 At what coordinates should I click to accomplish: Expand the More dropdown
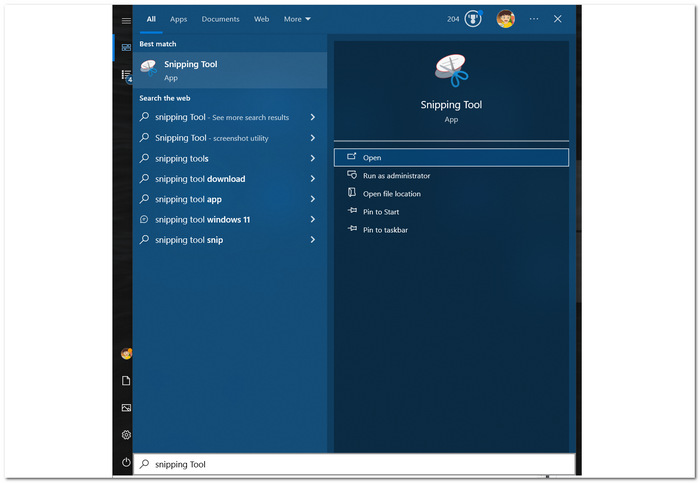(297, 19)
